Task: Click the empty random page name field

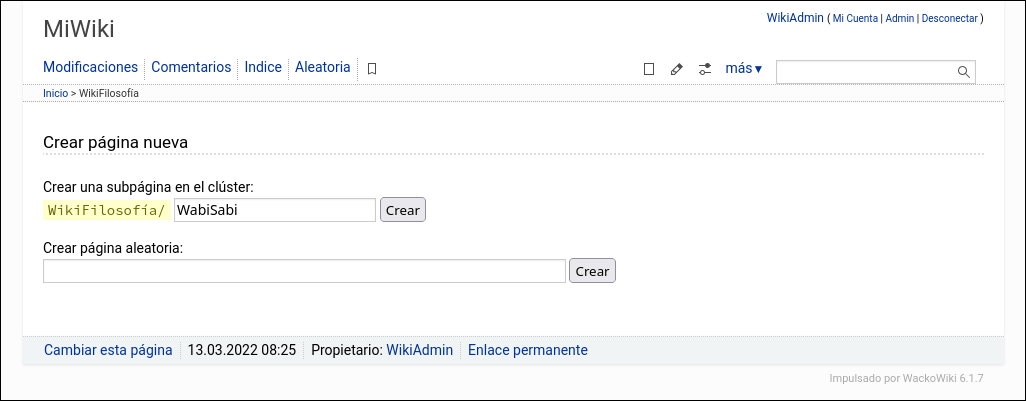Action: tap(305, 271)
